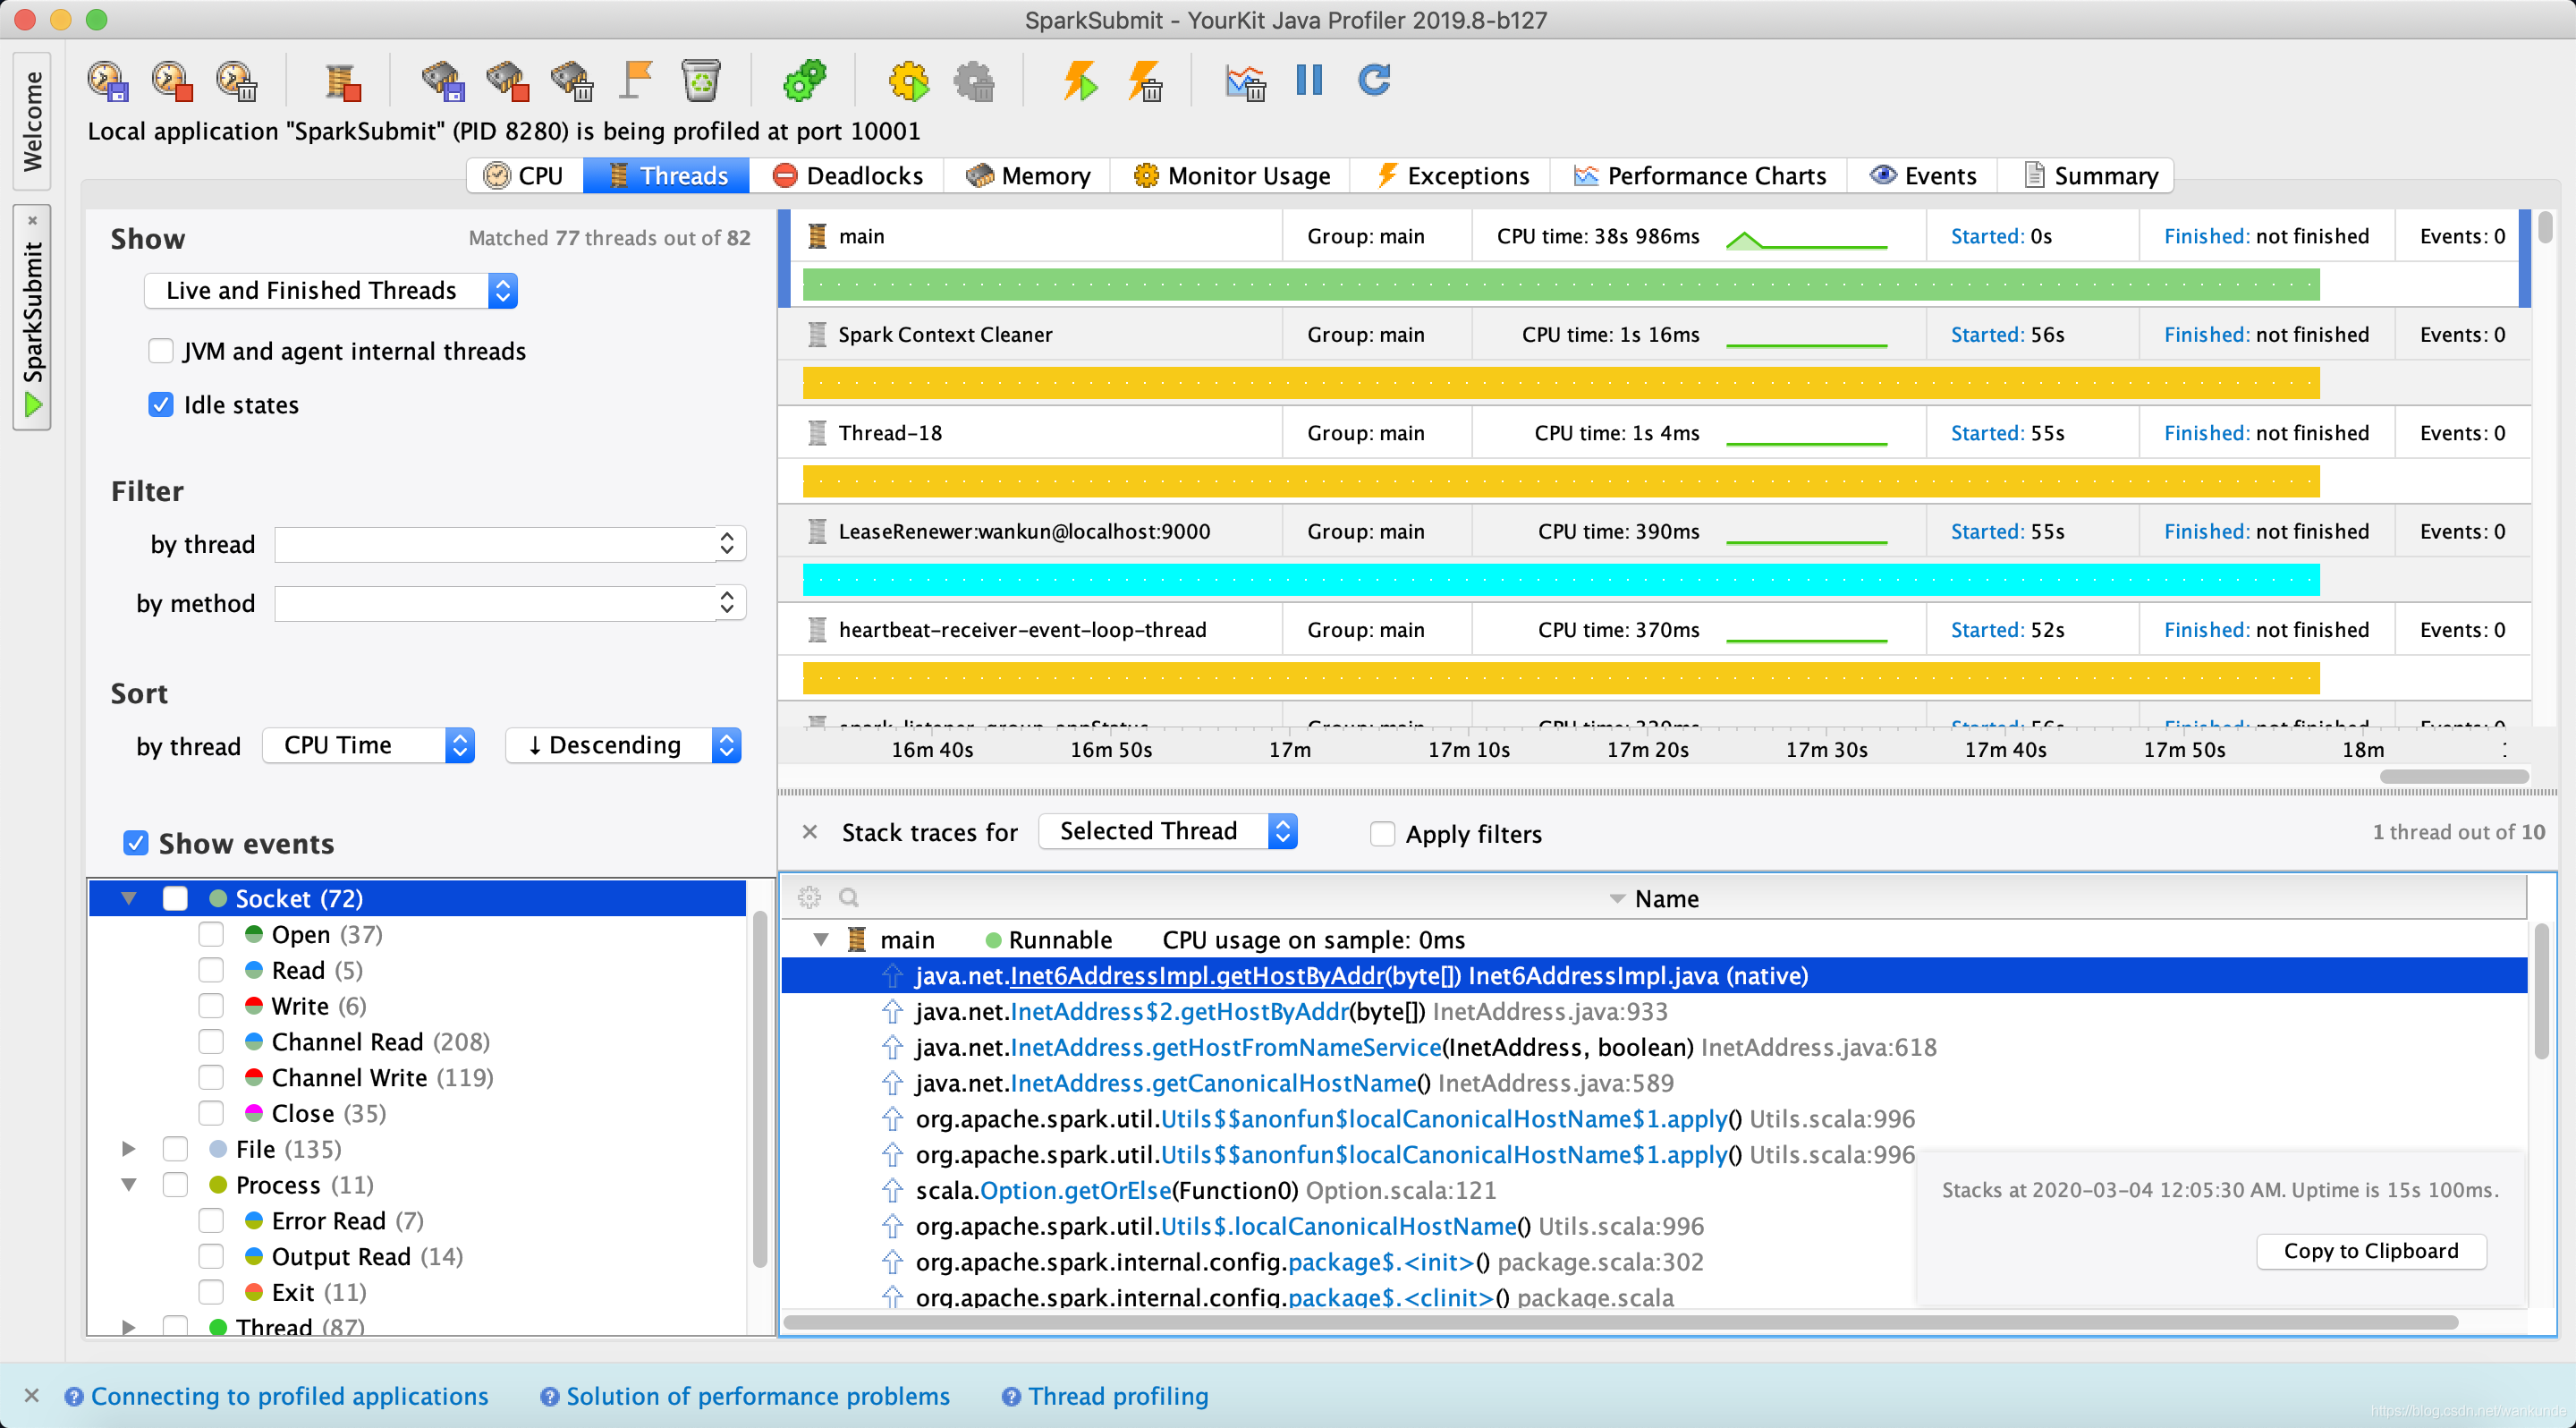Uncheck the Idle states checkbox
2576x1428 pixels.
[x=161, y=405]
